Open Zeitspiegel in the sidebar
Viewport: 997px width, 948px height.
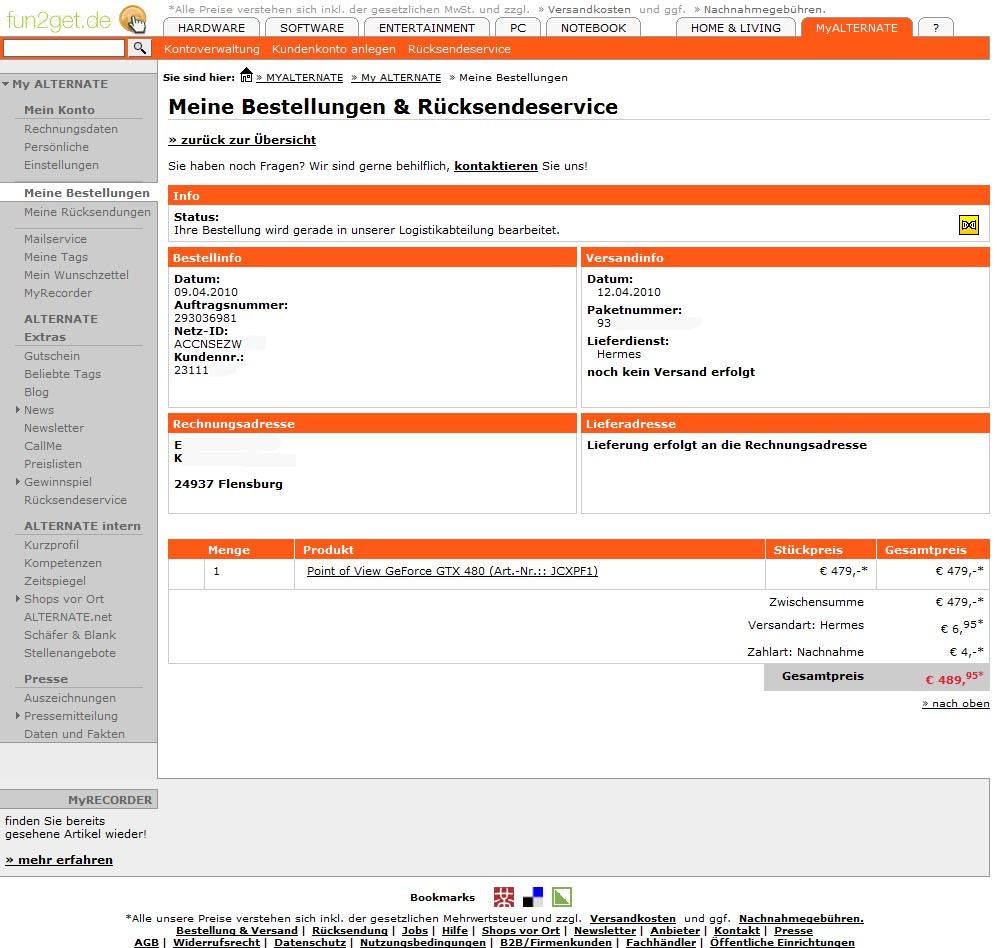(x=55, y=580)
